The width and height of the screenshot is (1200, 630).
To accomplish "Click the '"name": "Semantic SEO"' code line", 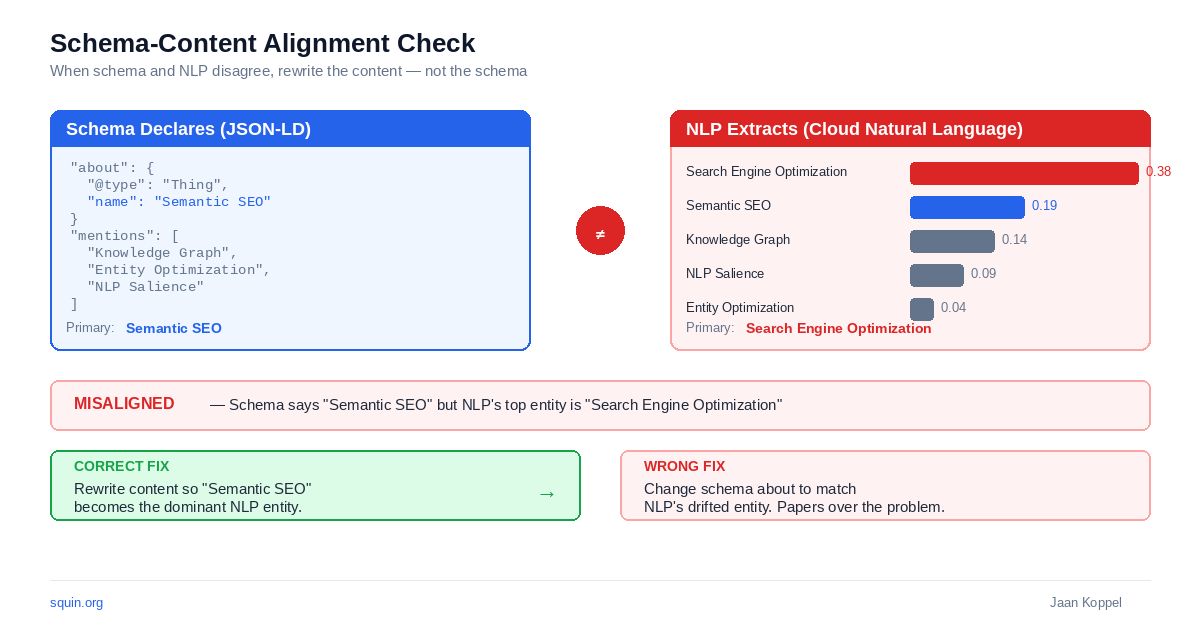I will click(x=179, y=202).
